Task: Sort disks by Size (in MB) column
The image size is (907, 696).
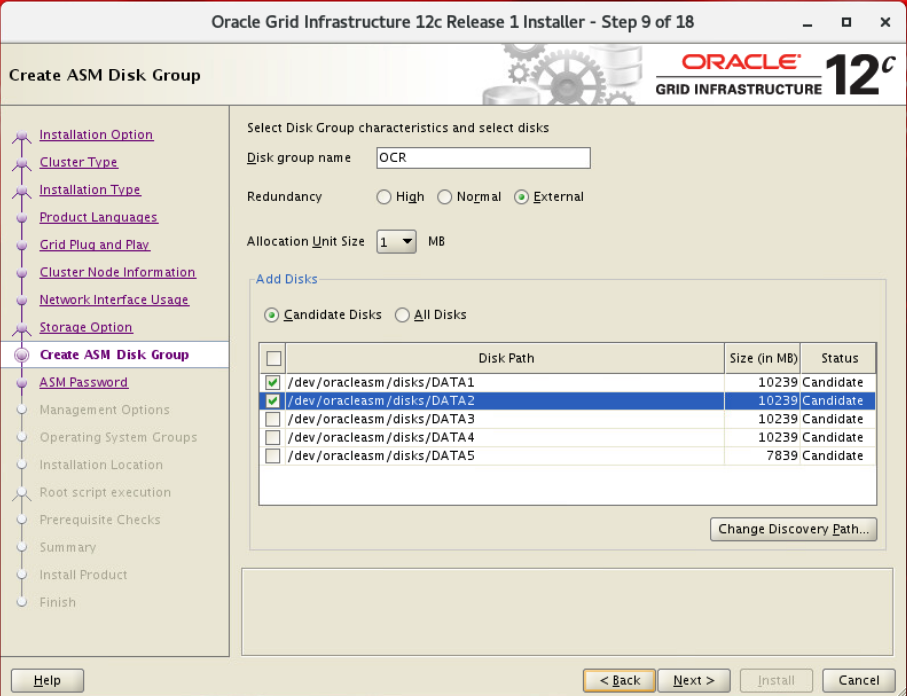Action: [762, 358]
